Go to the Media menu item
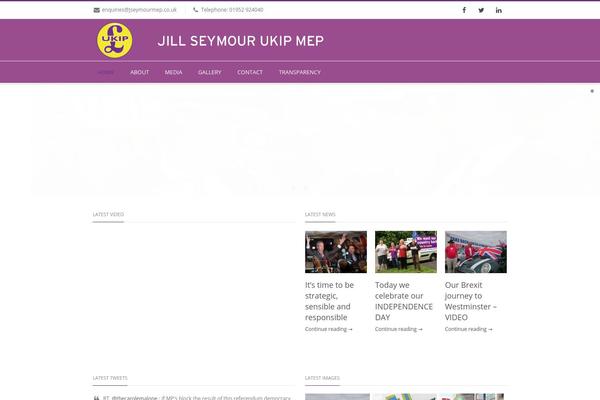The image size is (600, 400). click(x=173, y=72)
